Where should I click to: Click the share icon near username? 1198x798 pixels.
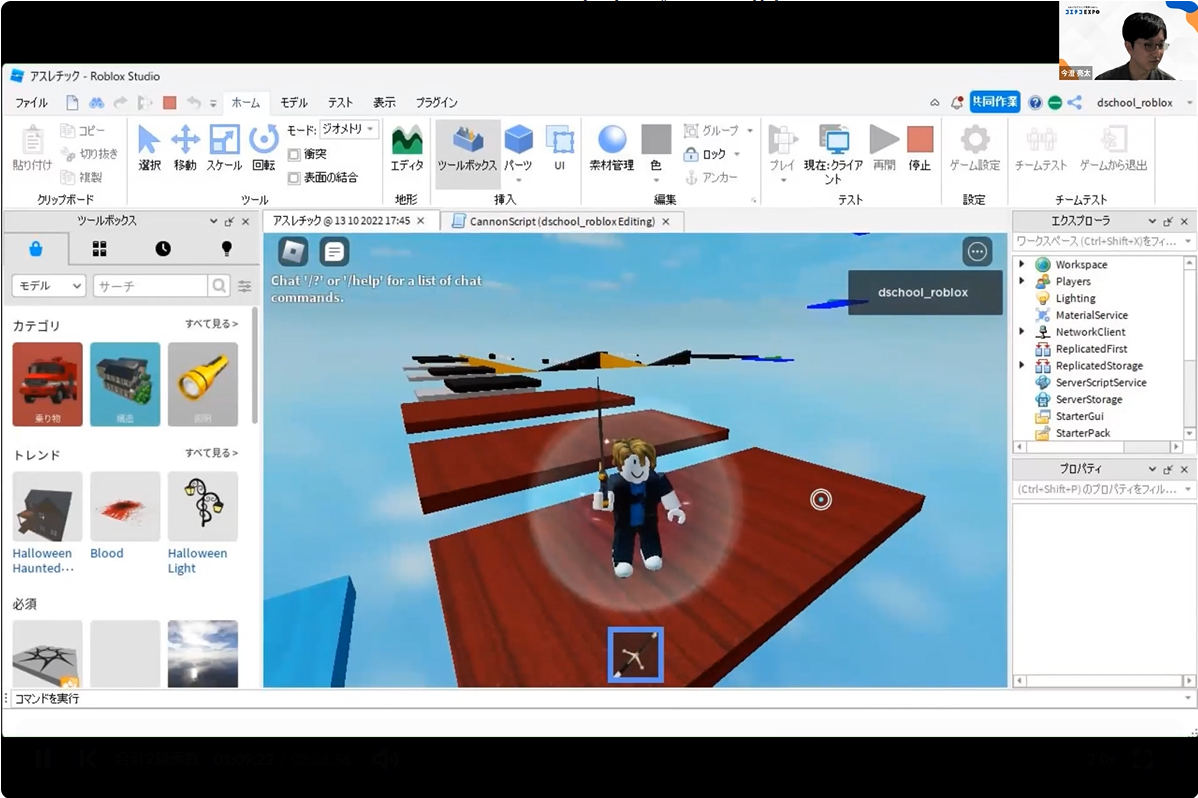click(1074, 102)
